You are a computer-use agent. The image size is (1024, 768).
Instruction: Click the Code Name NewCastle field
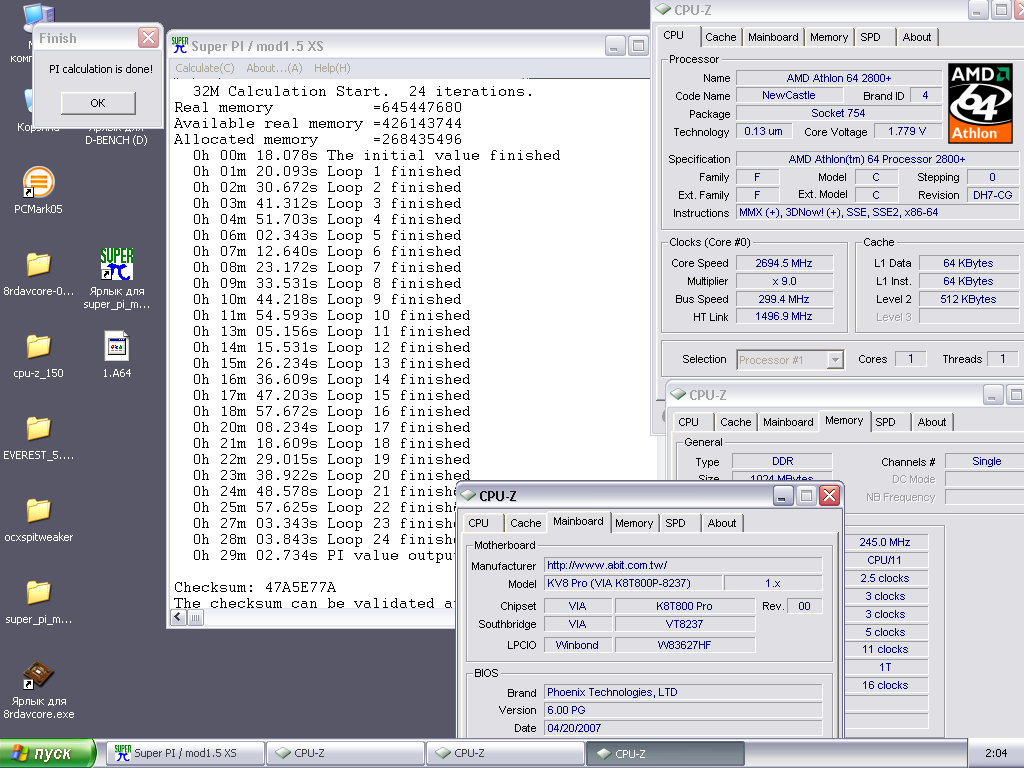coord(789,95)
